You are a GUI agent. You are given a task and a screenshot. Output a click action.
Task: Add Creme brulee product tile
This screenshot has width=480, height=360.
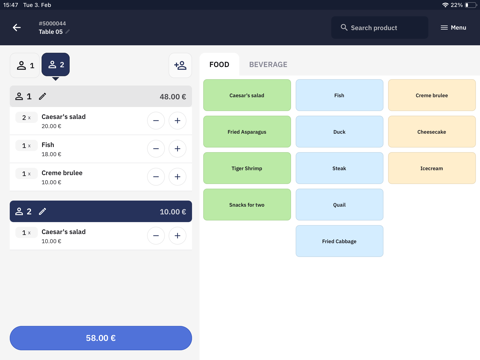[432, 95]
